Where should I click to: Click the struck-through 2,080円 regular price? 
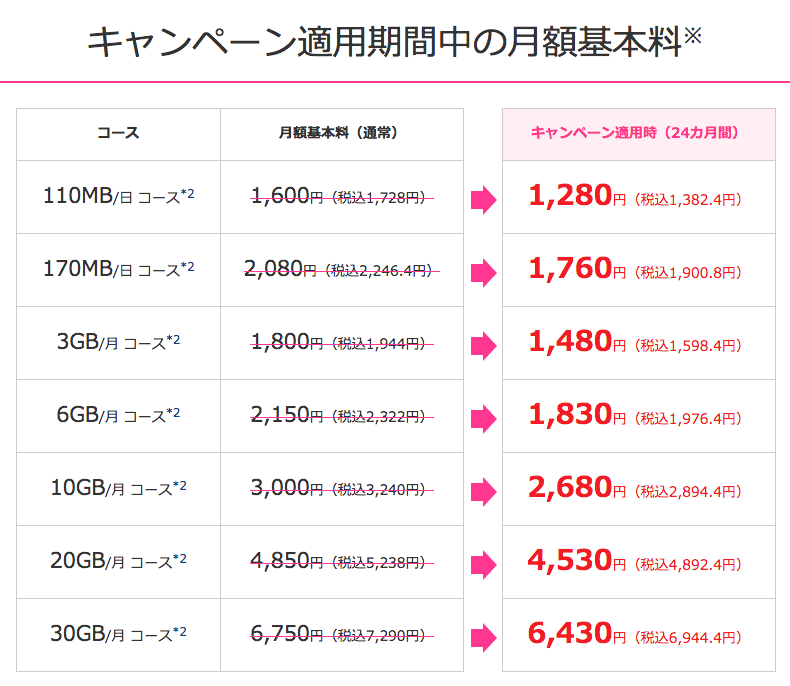tap(280, 269)
